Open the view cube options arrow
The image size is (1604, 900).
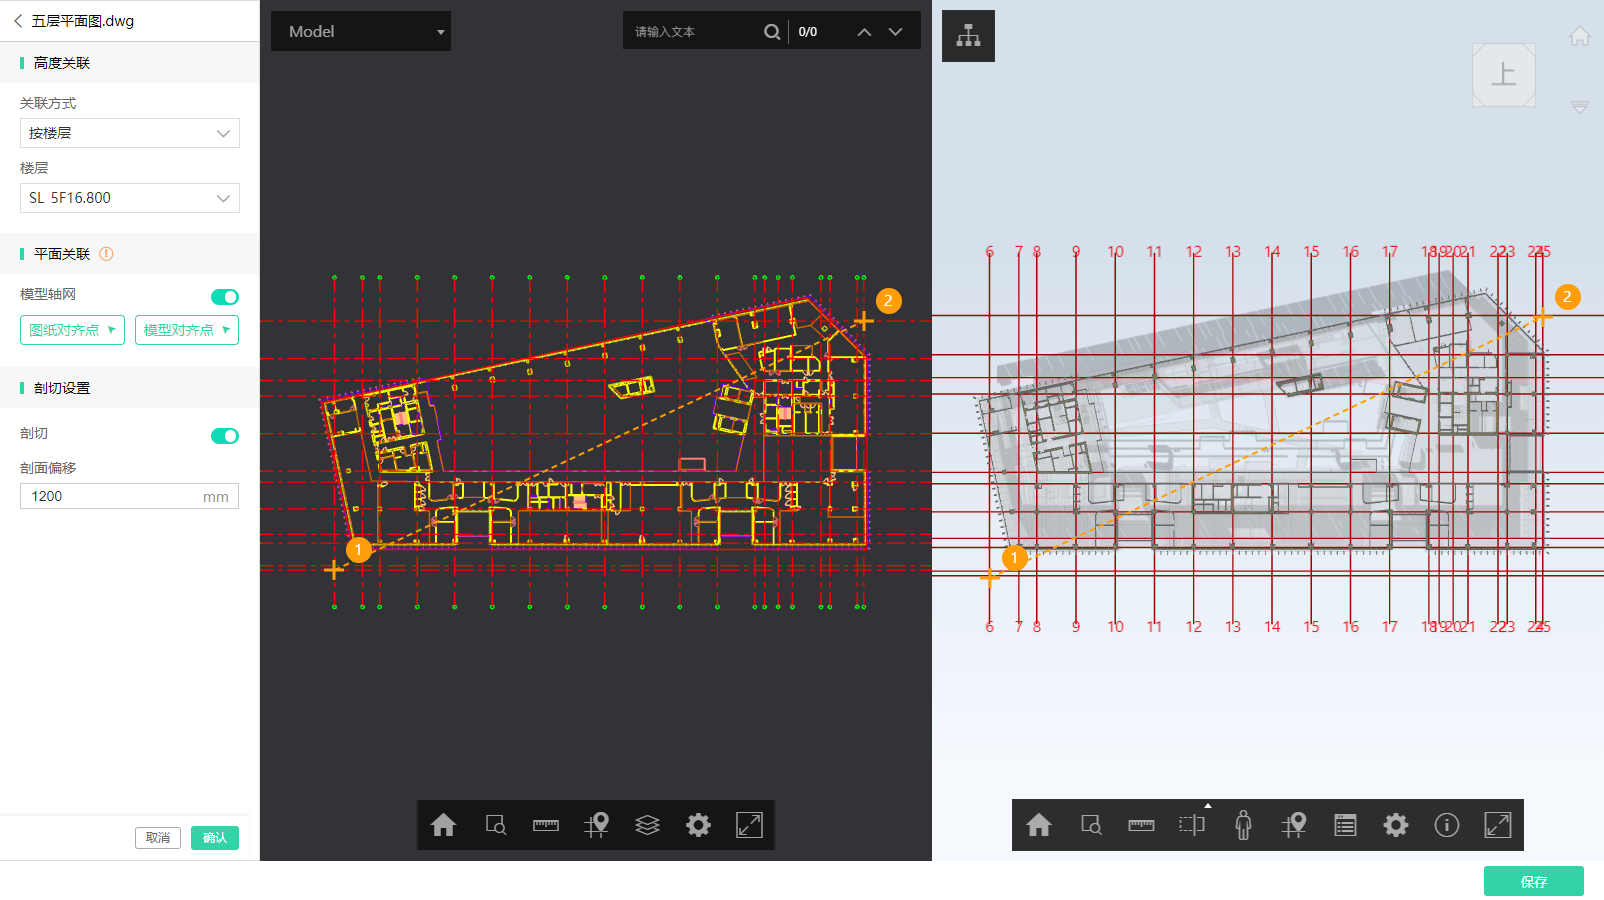[1580, 107]
